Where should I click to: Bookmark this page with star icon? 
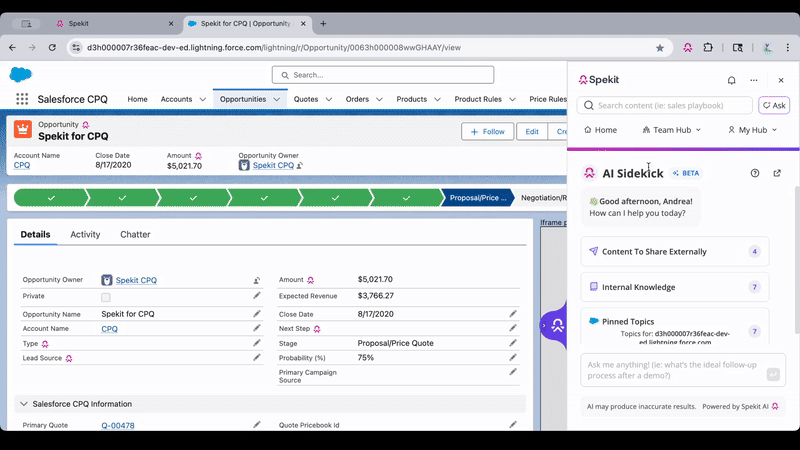tap(660, 47)
